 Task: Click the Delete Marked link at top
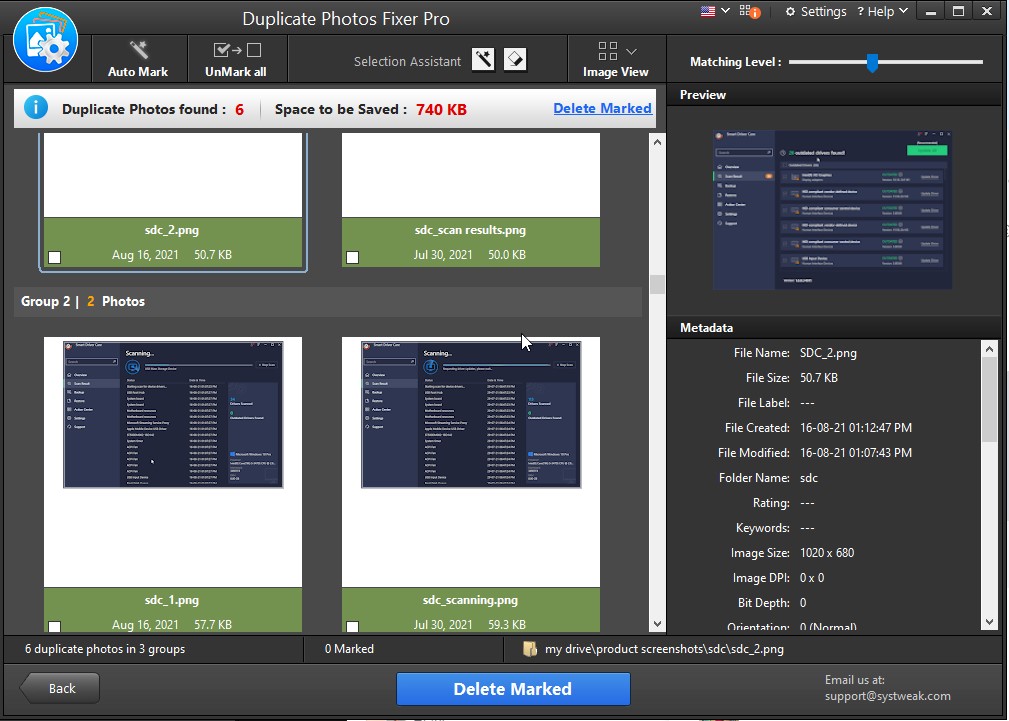pyautogui.click(x=602, y=108)
